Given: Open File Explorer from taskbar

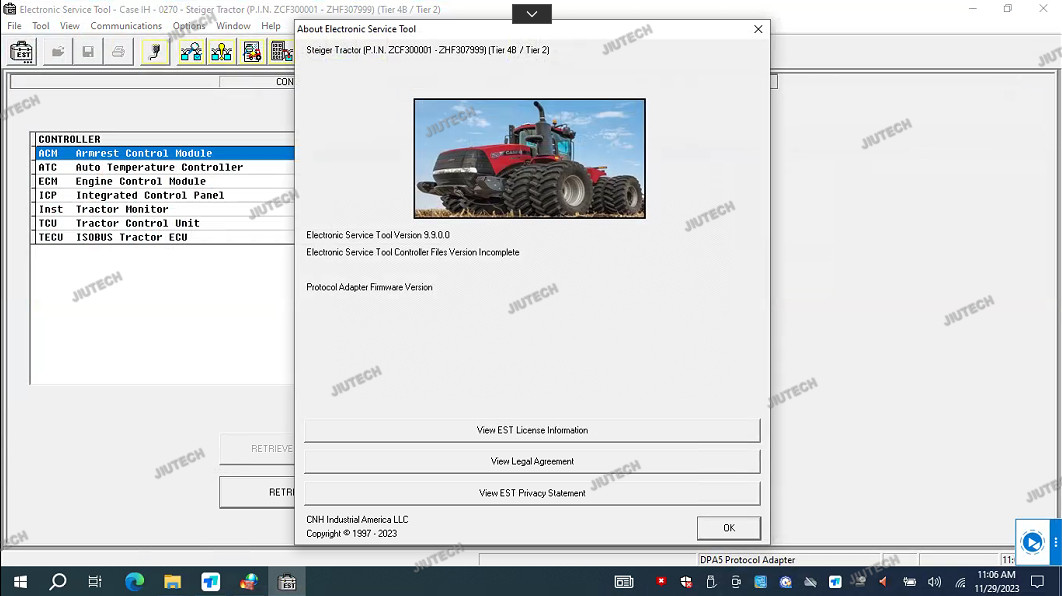Looking at the screenshot, I should (172, 582).
